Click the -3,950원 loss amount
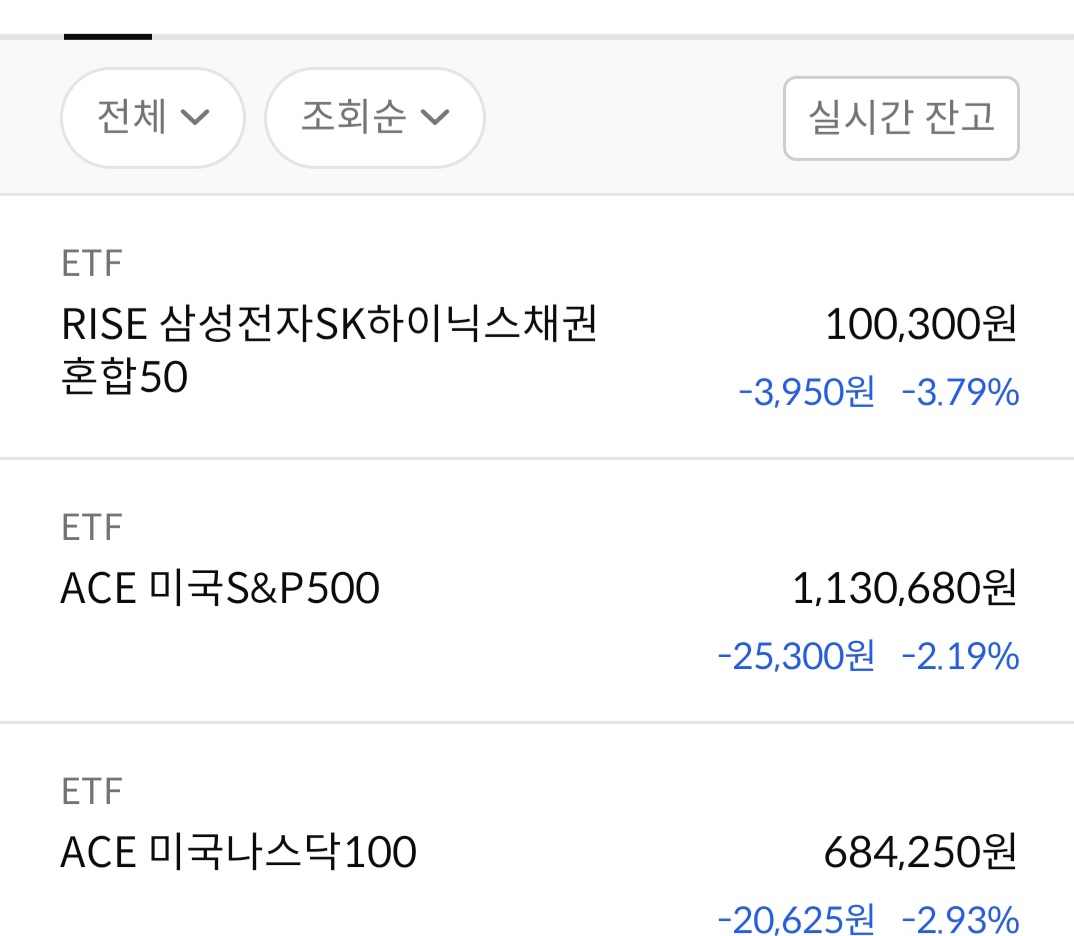Image resolution: width=1074 pixels, height=936 pixels. pyautogui.click(x=806, y=393)
